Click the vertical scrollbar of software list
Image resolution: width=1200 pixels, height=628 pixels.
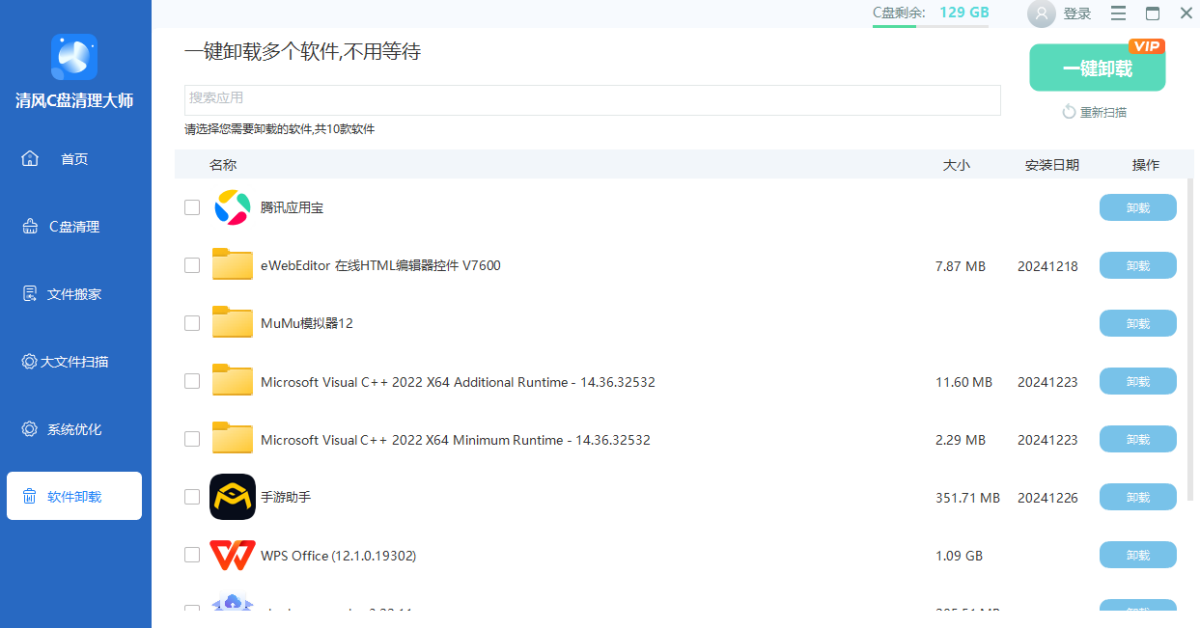point(1189,340)
